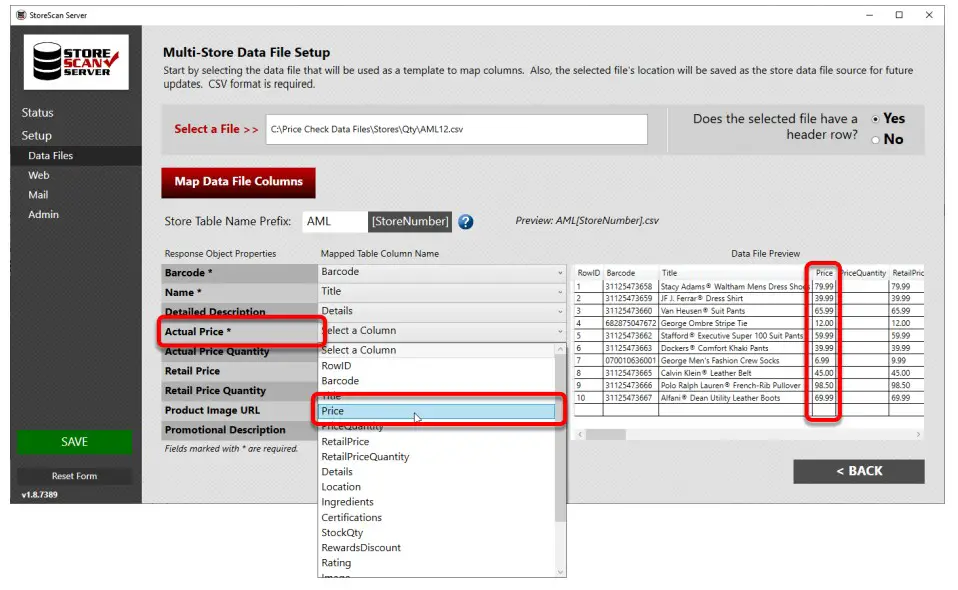
Task: Click the dropdown list vertical scrollbar thumb
Action: [560, 438]
